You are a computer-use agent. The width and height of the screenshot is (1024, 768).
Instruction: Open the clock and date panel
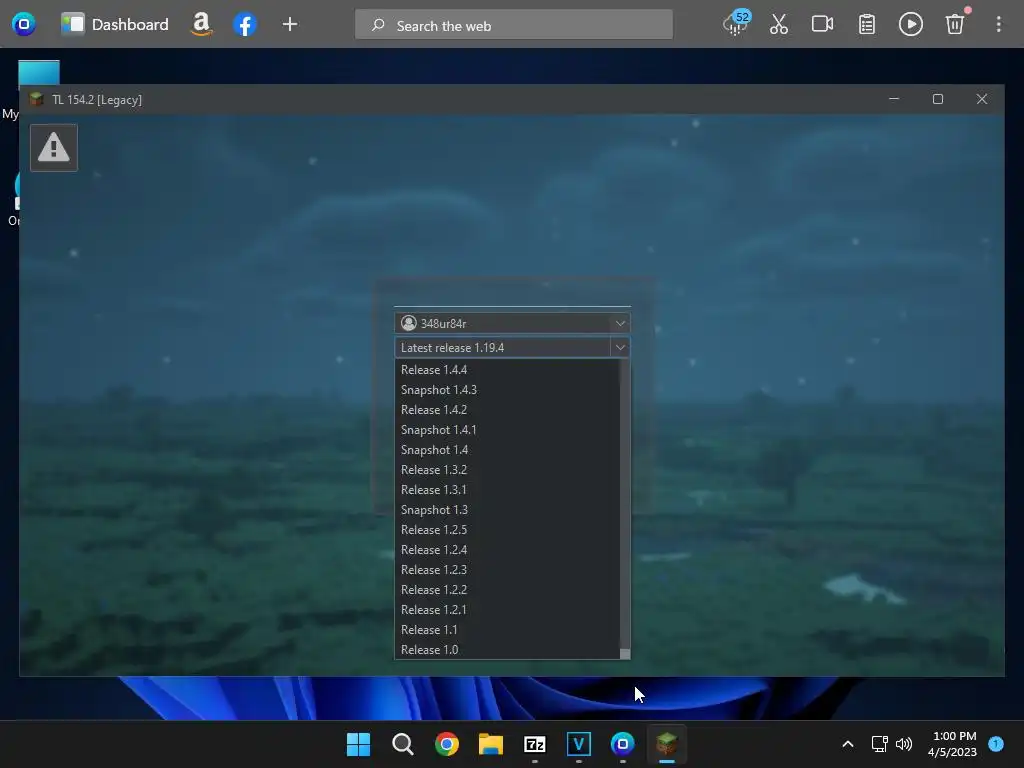tap(954, 744)
